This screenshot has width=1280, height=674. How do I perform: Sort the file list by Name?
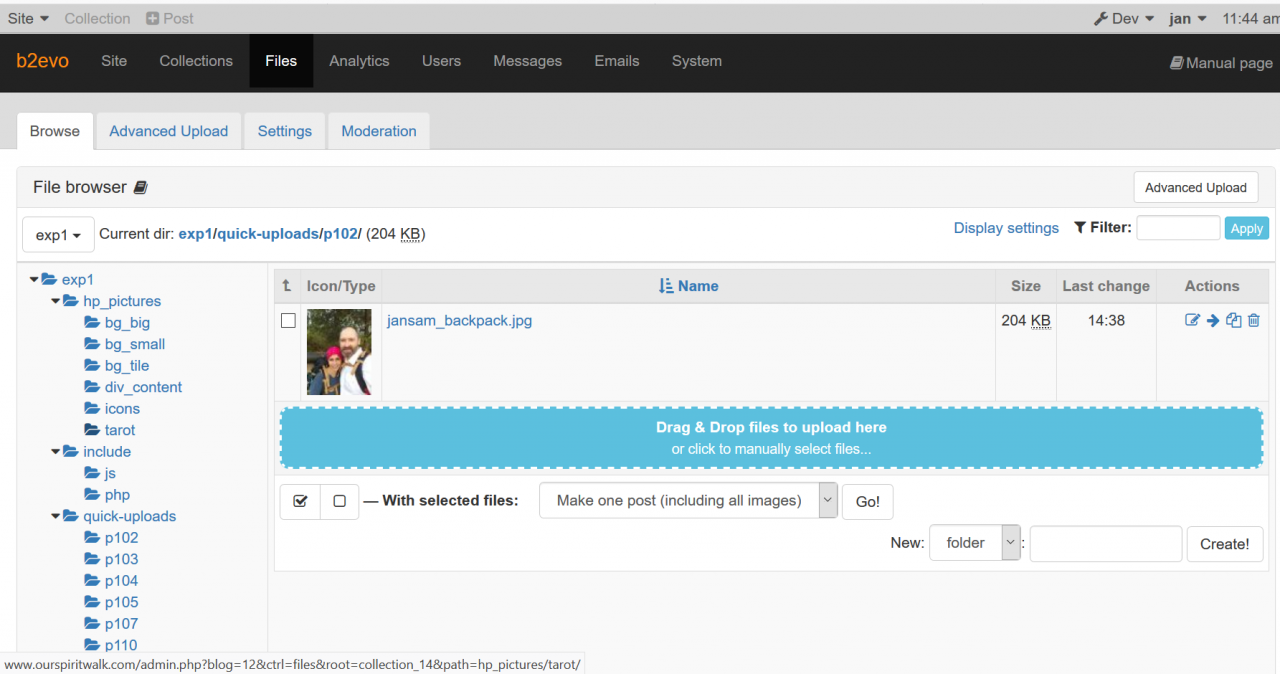(x=689, y=286)
